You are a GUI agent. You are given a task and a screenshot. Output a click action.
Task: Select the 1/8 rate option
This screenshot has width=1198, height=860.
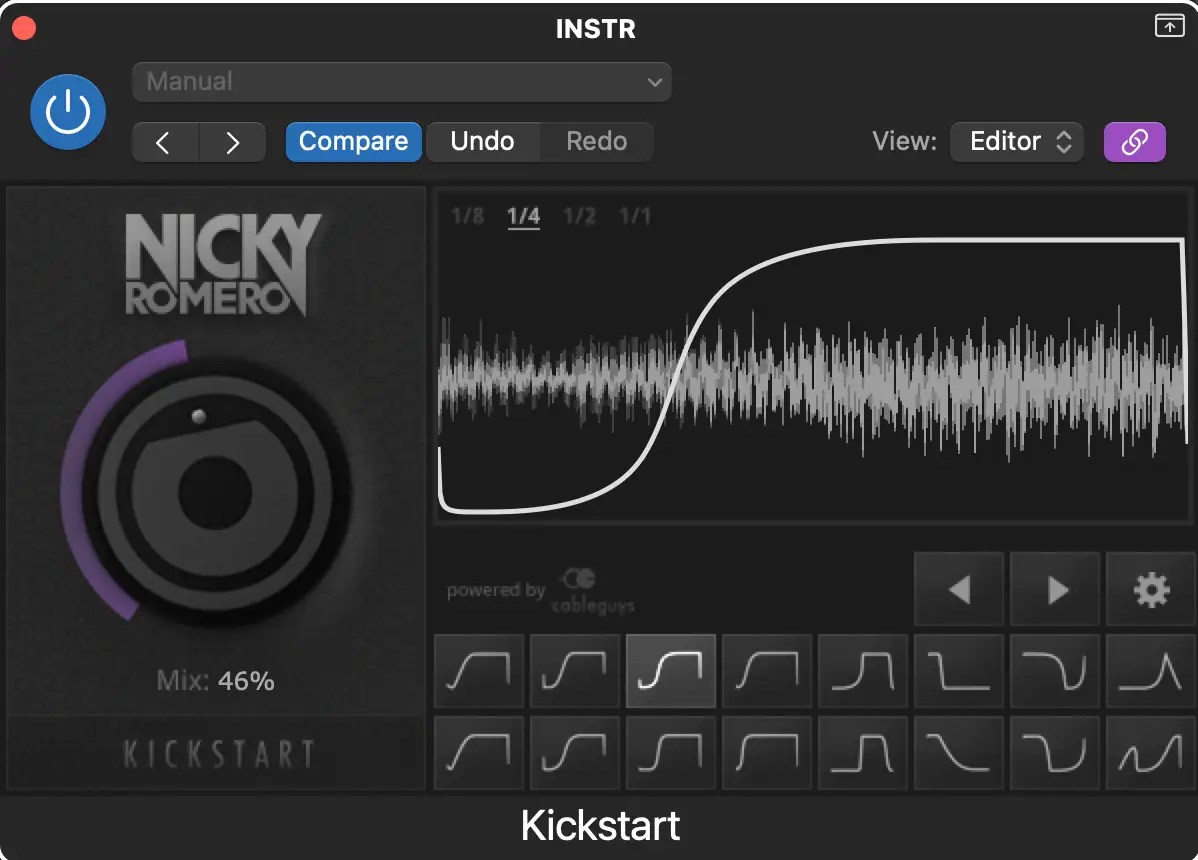click(468, 215)
